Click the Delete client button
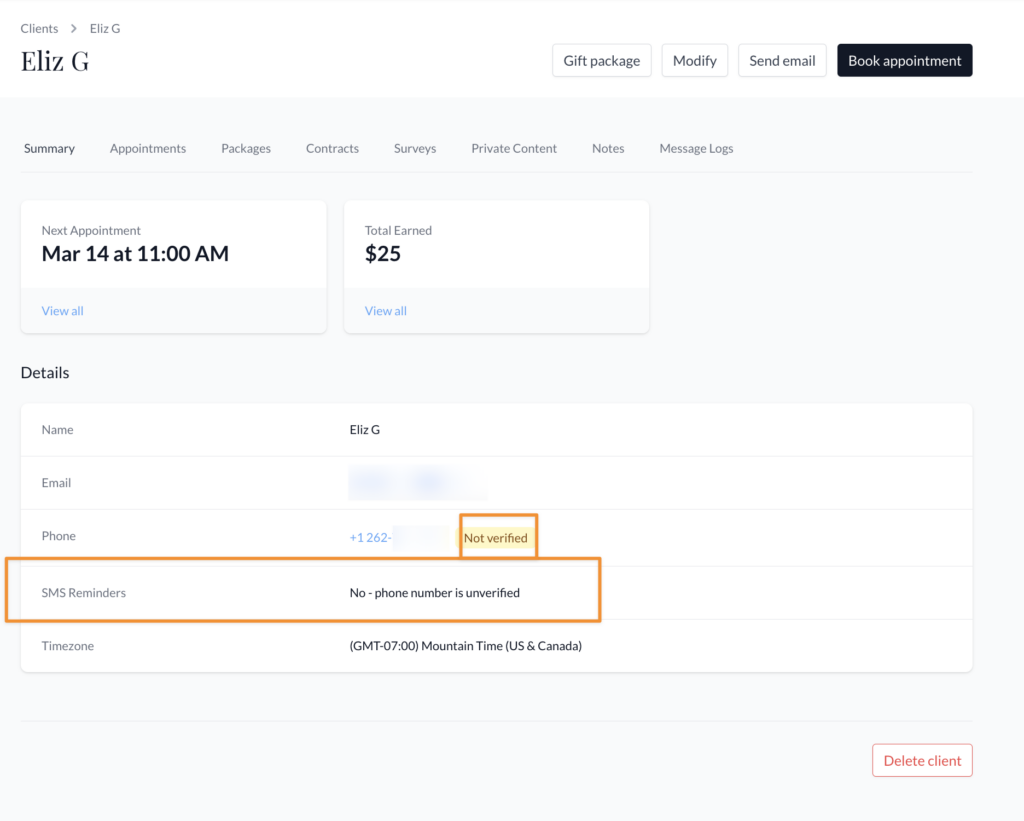 921,761
